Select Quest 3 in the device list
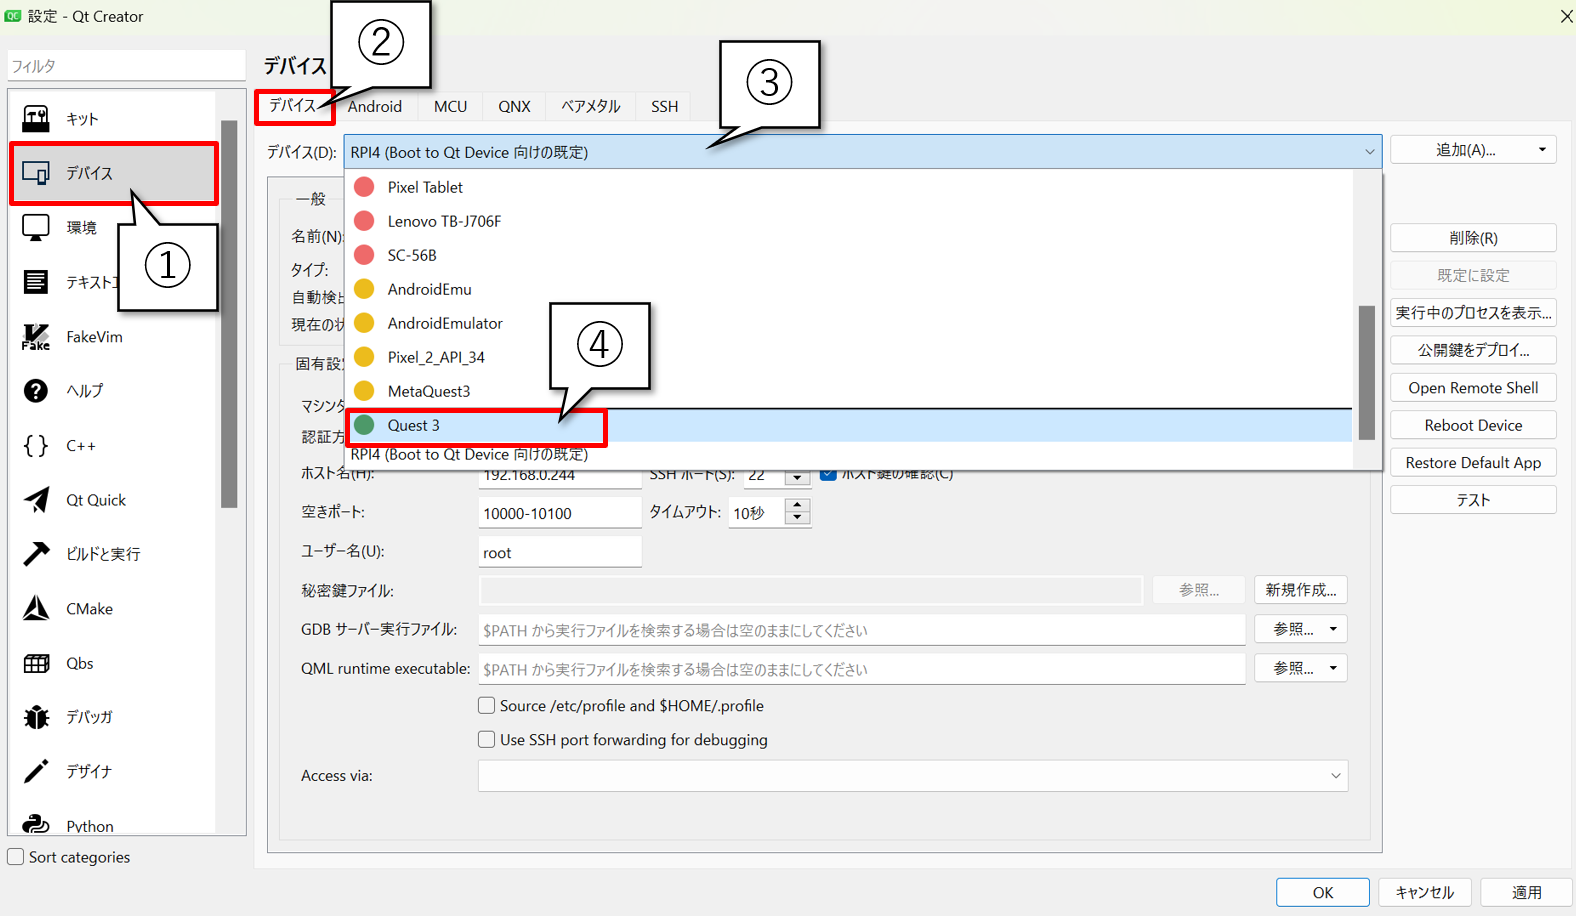The height and width of the screenshot is (916, 1576). tap(414, 426)
